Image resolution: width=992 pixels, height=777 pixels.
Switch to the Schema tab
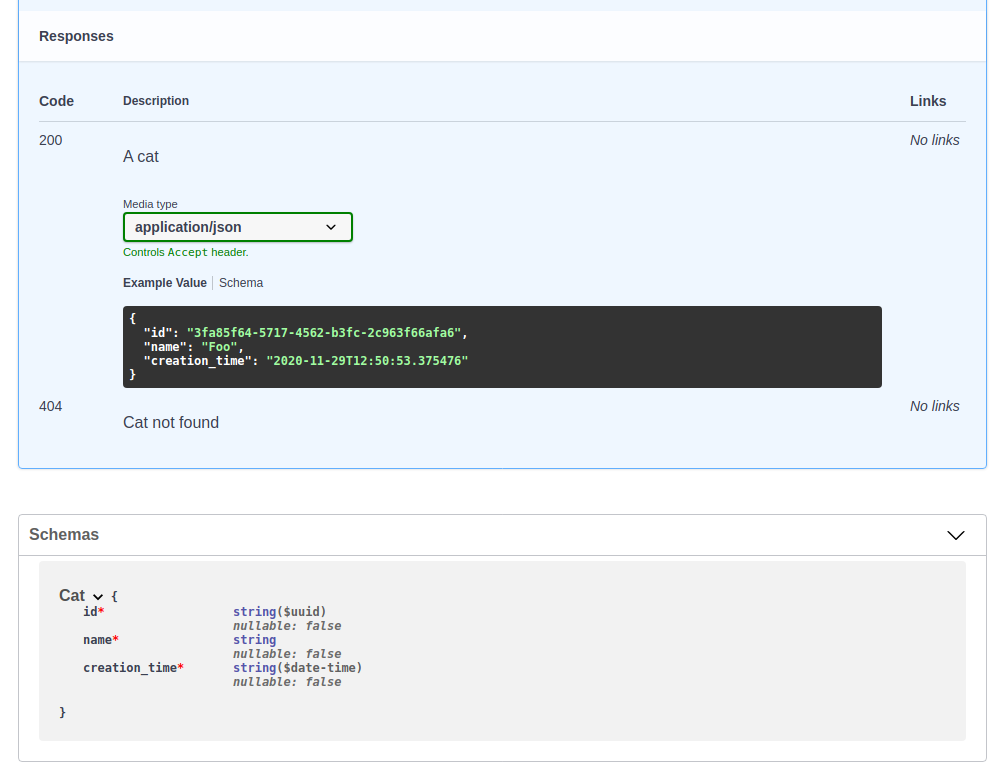(x=240, y=283)
